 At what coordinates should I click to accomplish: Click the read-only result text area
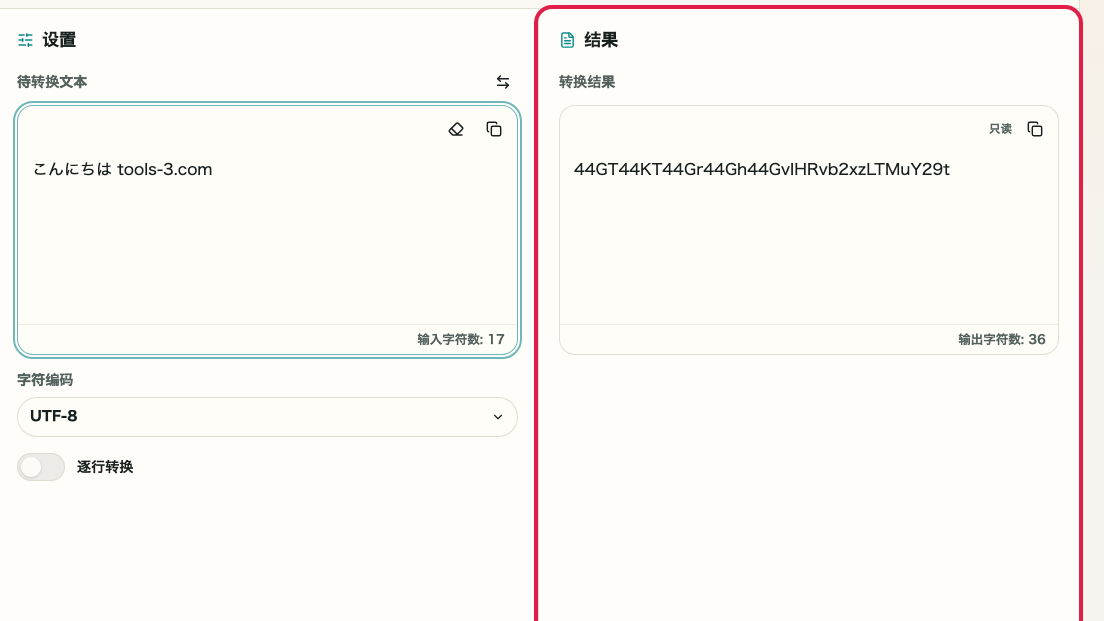pos(809,232)
